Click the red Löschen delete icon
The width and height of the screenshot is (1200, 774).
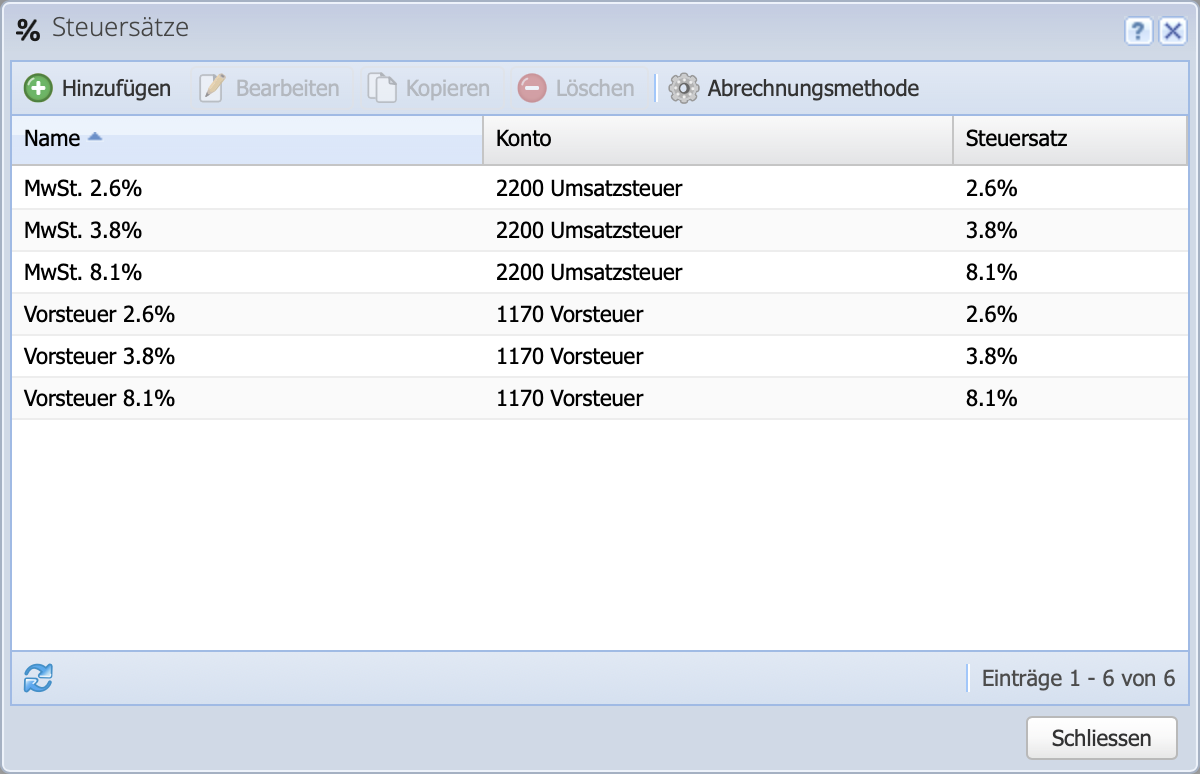click(x=530, y=88)
